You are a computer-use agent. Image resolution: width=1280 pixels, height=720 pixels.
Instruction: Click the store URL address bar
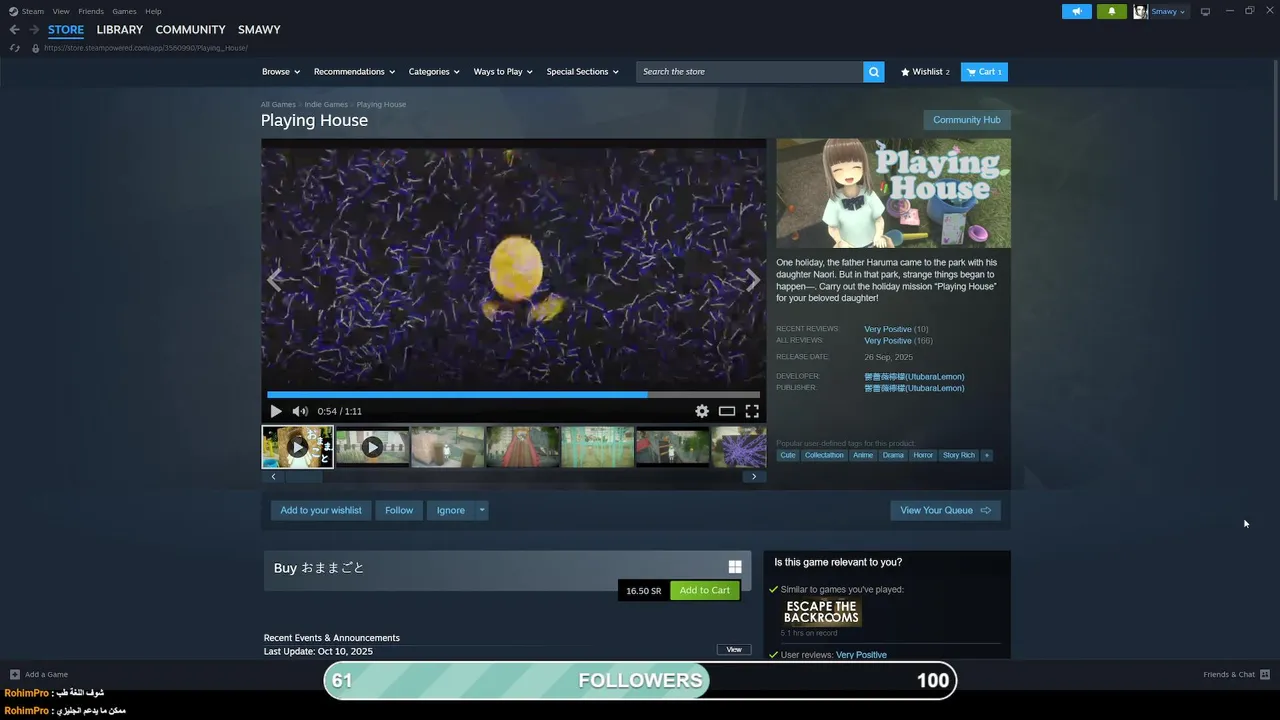(x=146, y=48)
